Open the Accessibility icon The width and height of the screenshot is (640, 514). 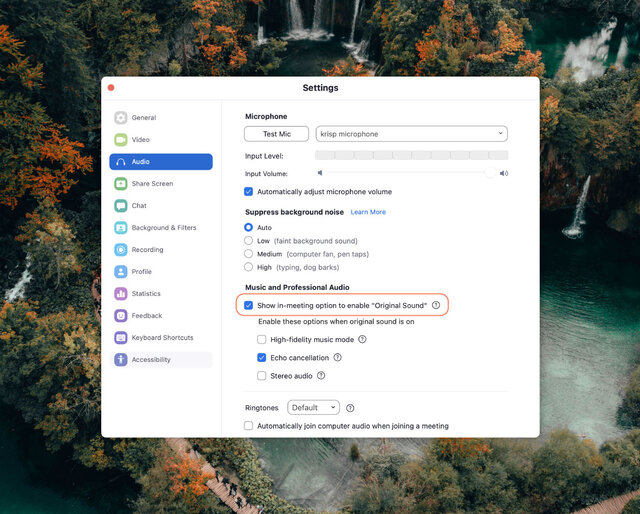(x=120, y=360)
